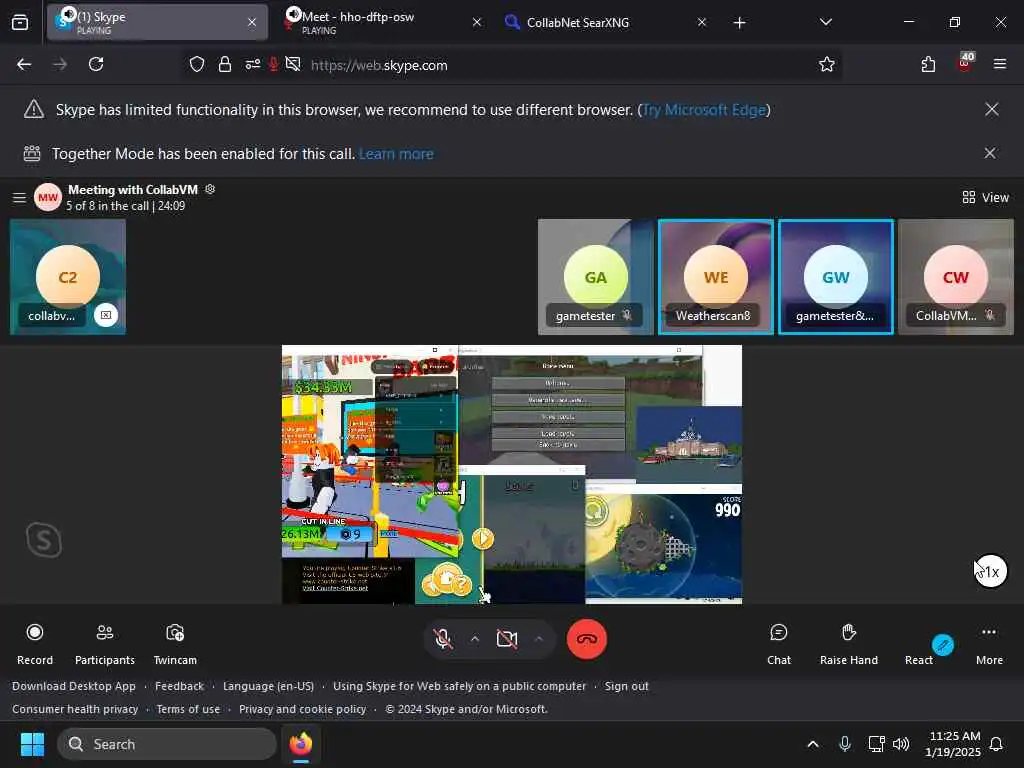Screen dimensions: 1024x768
Task: Select the CollabVM... CW participant tile
Action: 956,277
